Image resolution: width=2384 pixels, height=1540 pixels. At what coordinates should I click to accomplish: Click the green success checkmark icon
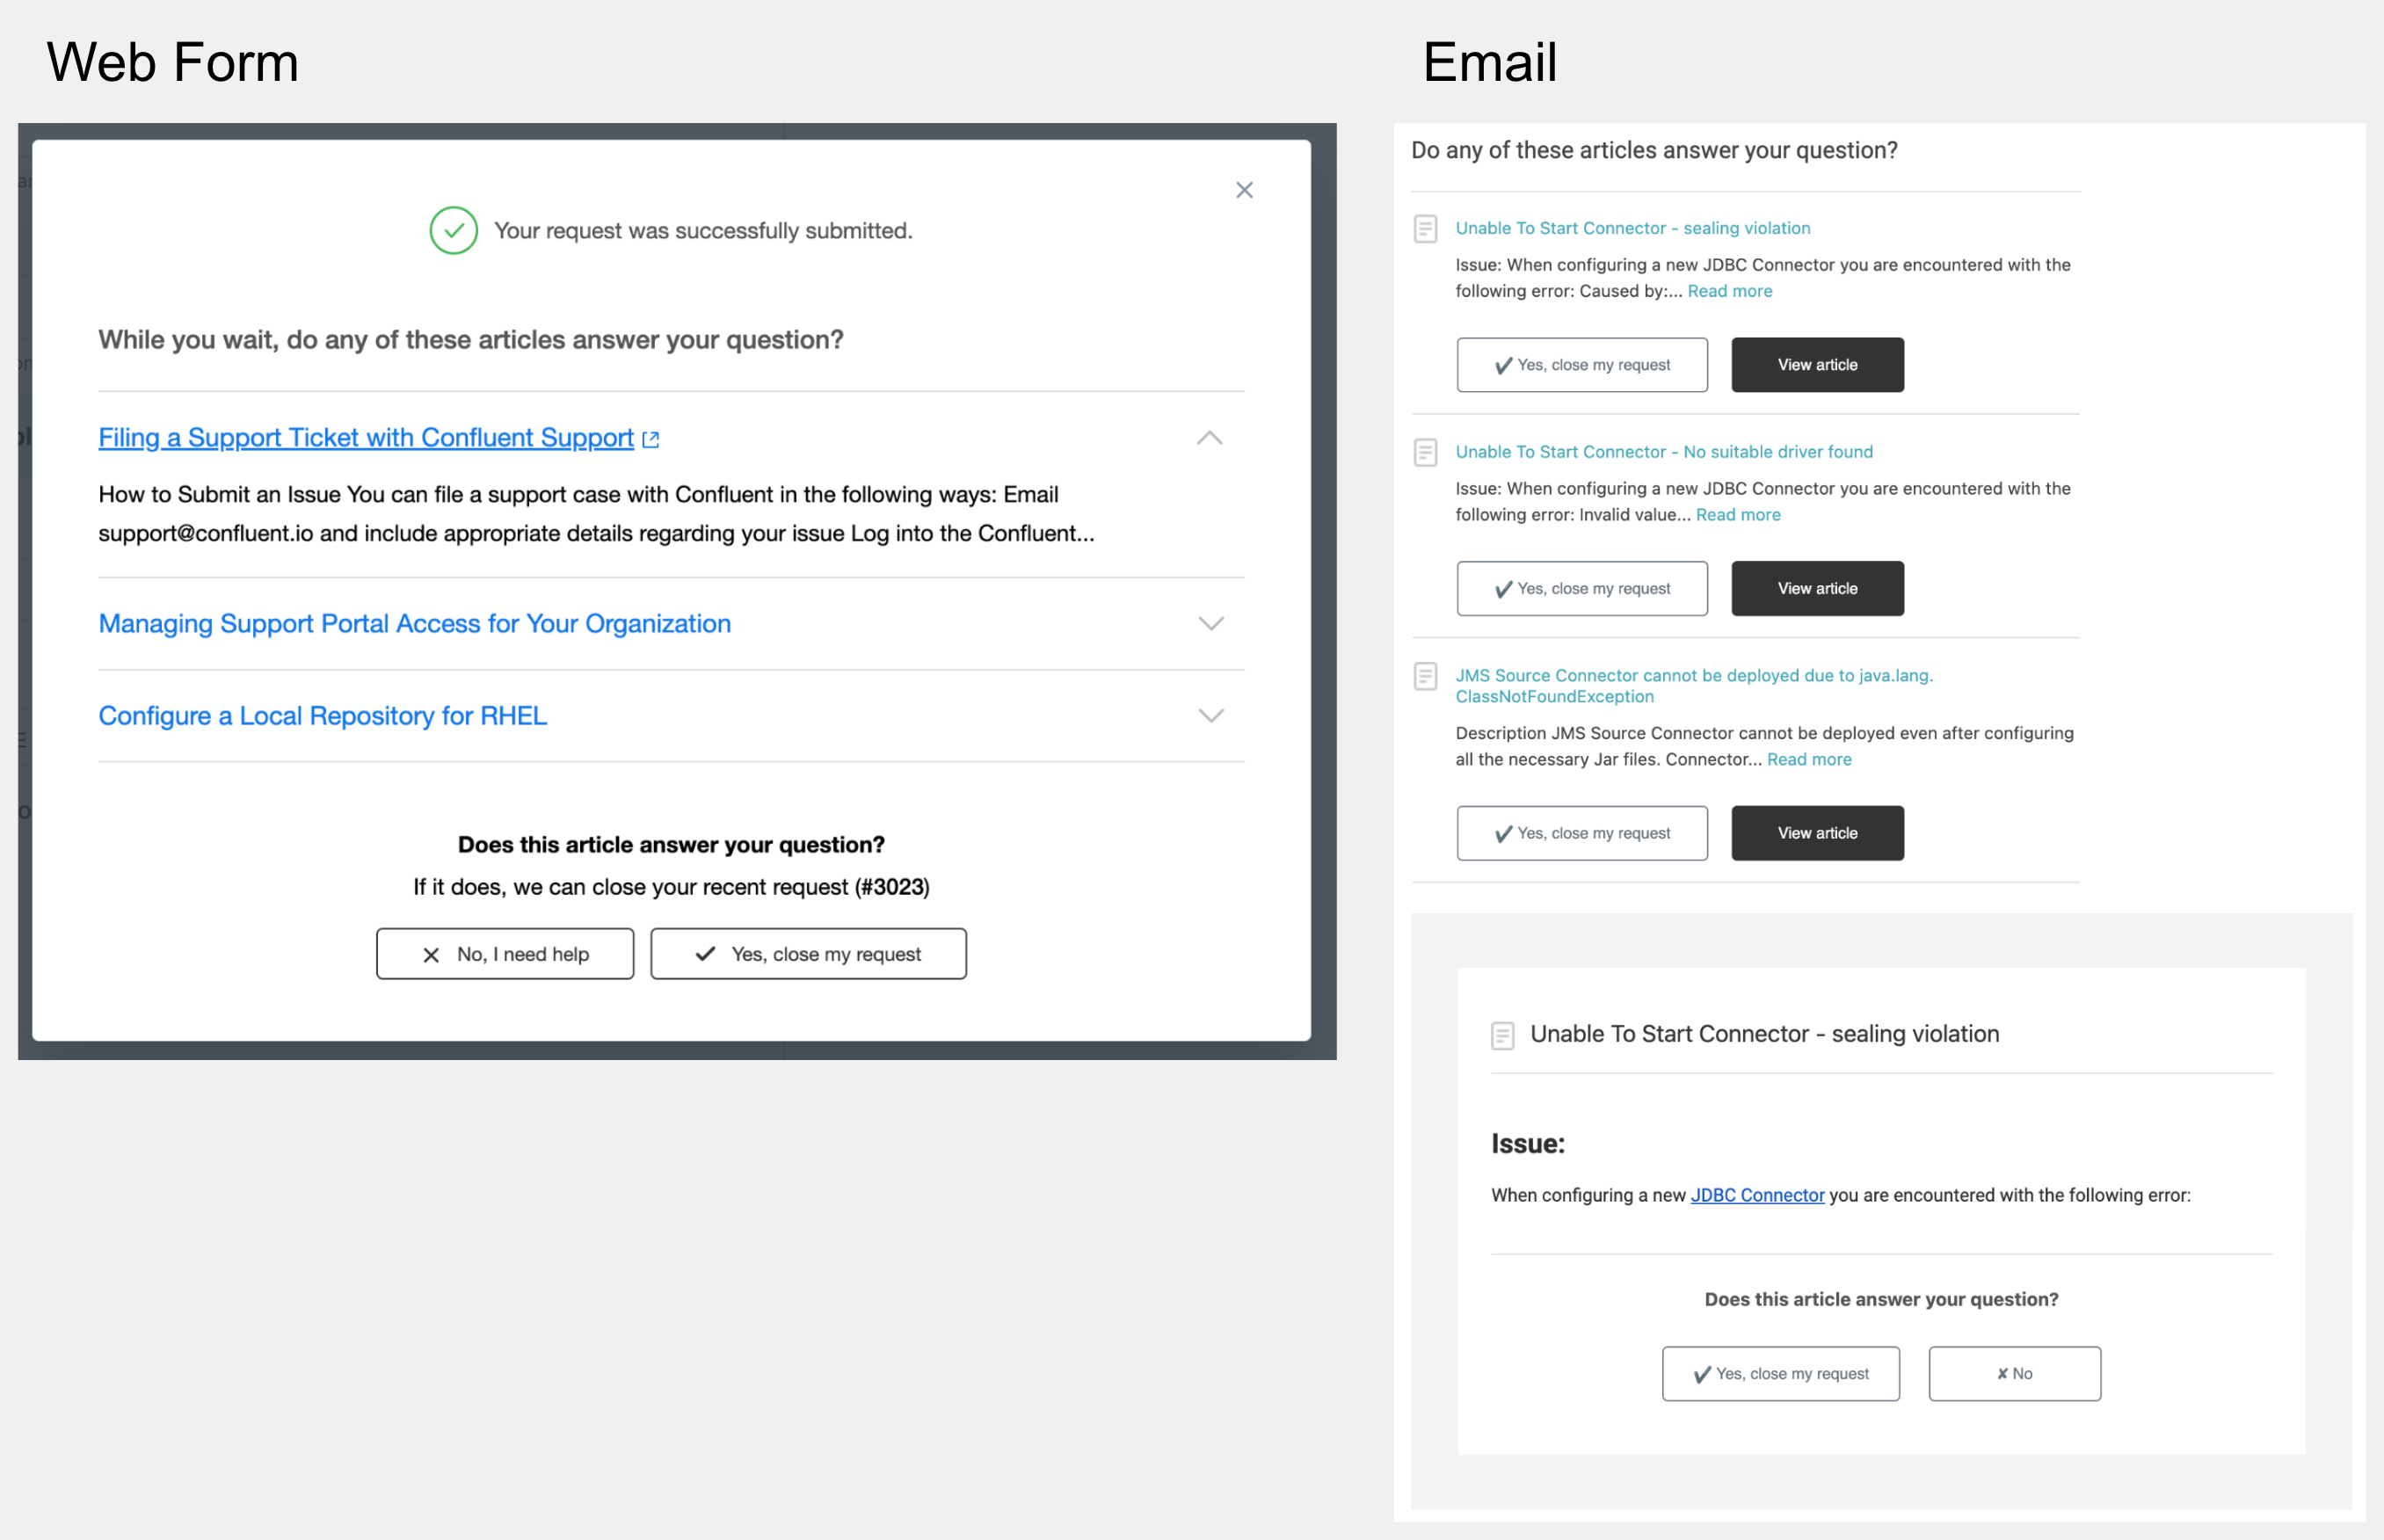[x=453, y=230]
